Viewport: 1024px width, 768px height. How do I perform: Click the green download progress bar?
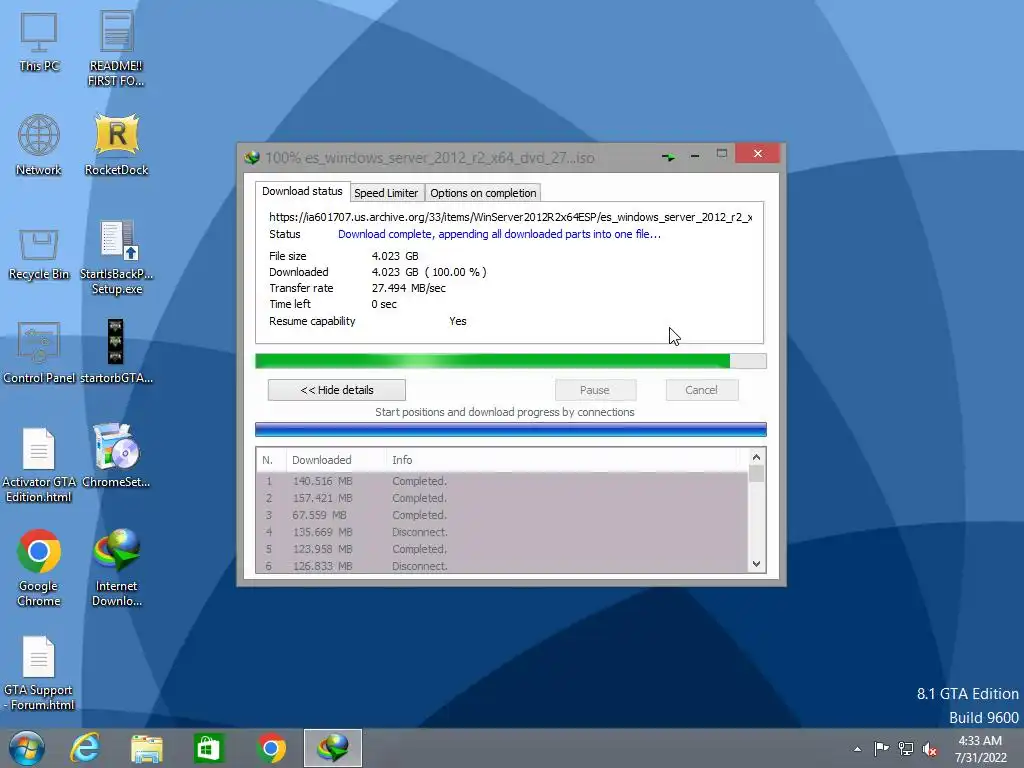511,361
